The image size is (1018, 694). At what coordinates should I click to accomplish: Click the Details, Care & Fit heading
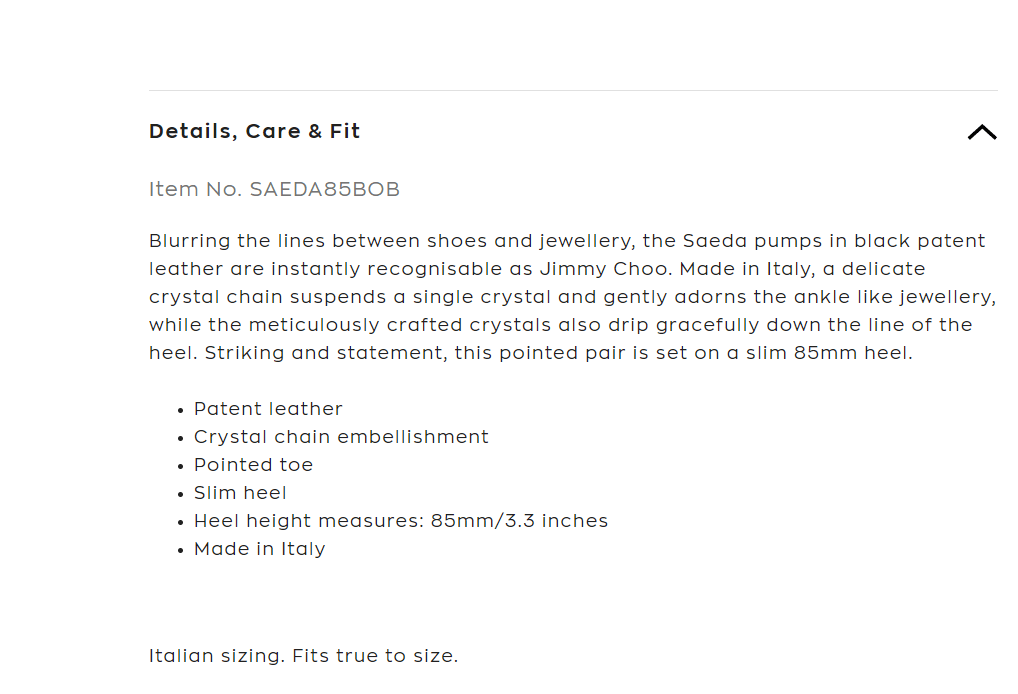tap(254, 132)
